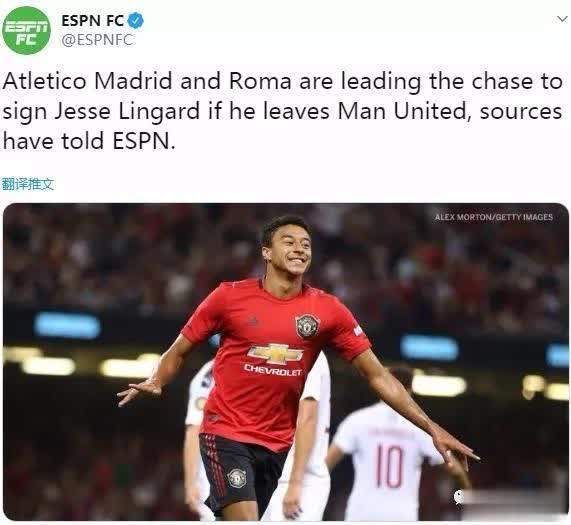This screenshot has height=525, width=571.
Task: Click the words Atletico Madrid in tweet
Action: (87, 81)
